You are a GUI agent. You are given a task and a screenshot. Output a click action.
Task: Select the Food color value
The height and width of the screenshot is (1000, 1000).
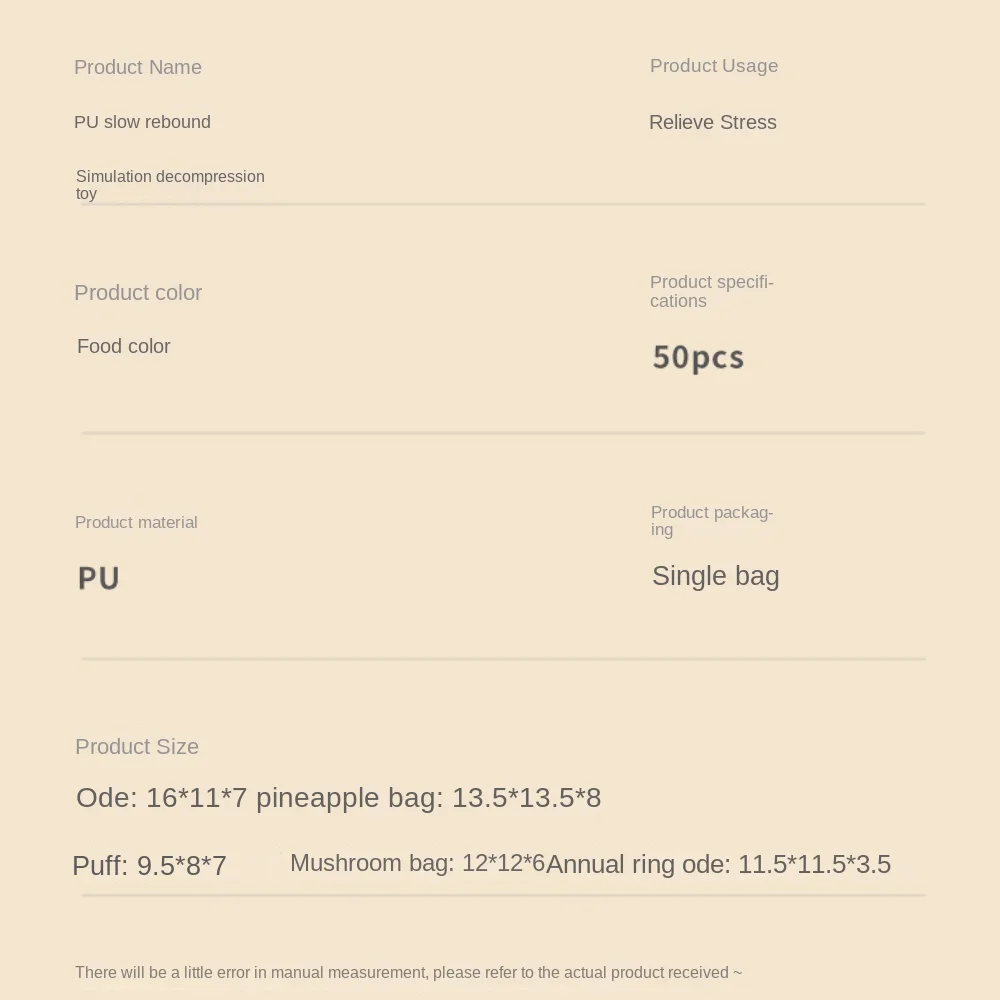[124, 346]
